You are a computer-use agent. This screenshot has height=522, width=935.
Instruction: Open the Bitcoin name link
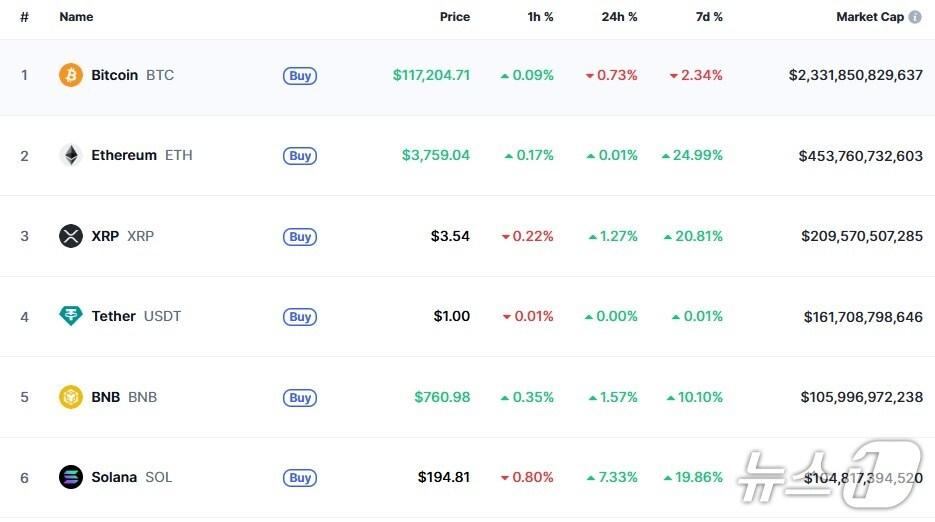(115, 75)
